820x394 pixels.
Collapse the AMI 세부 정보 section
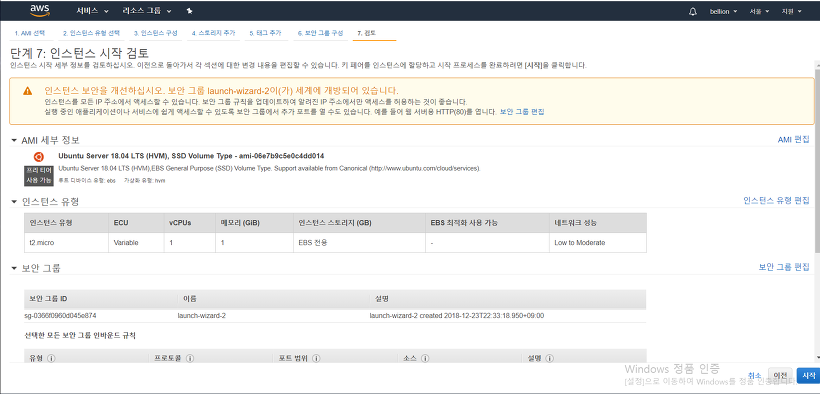point(14,140)
